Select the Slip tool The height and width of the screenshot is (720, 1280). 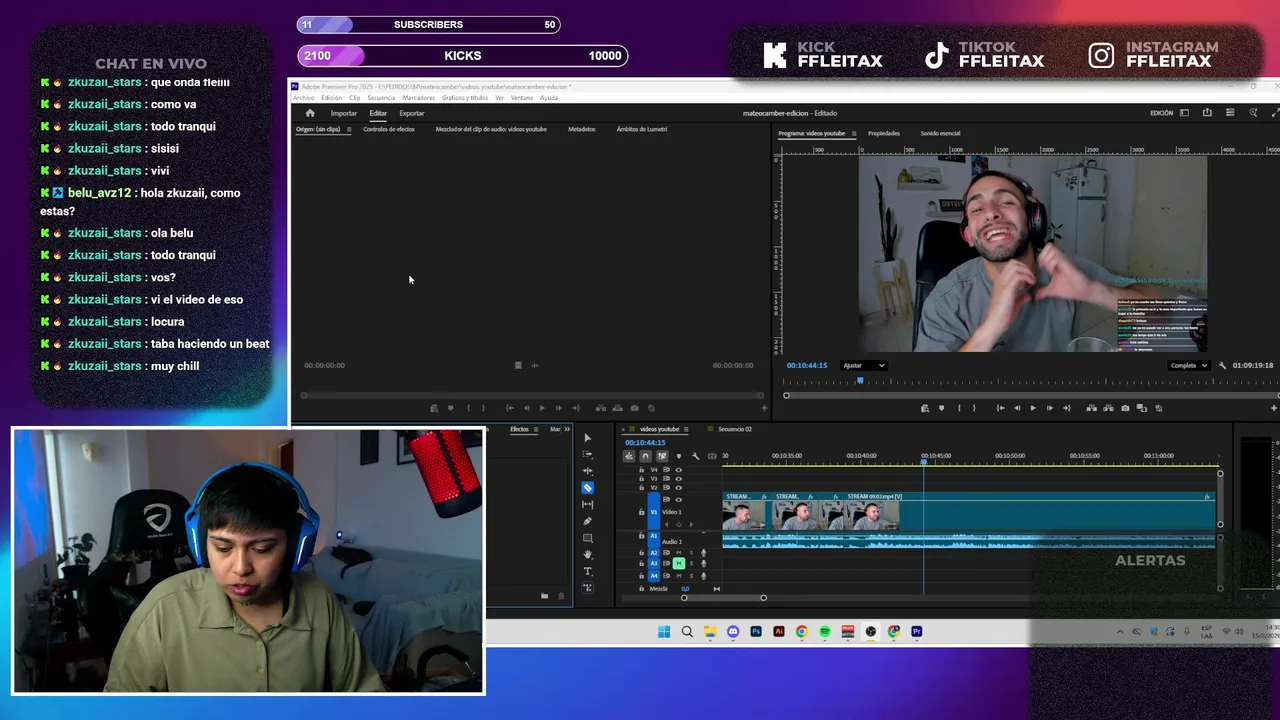(x=588, y=504)
